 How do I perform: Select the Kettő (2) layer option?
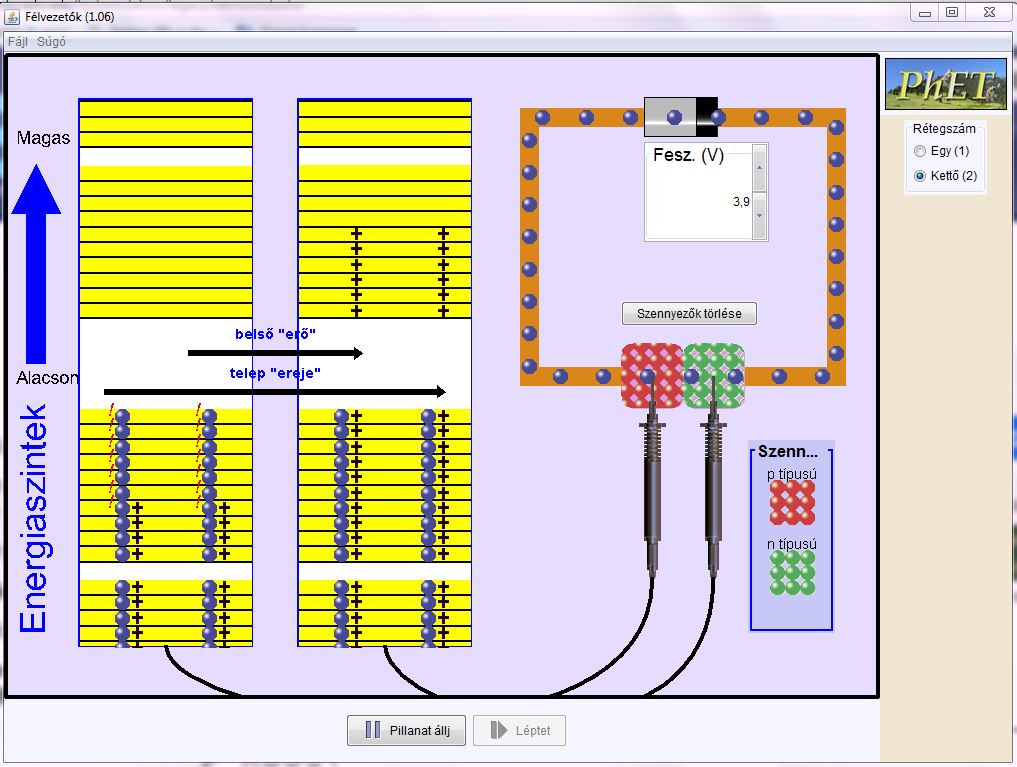pyautogui.click(x=920, y=176)
